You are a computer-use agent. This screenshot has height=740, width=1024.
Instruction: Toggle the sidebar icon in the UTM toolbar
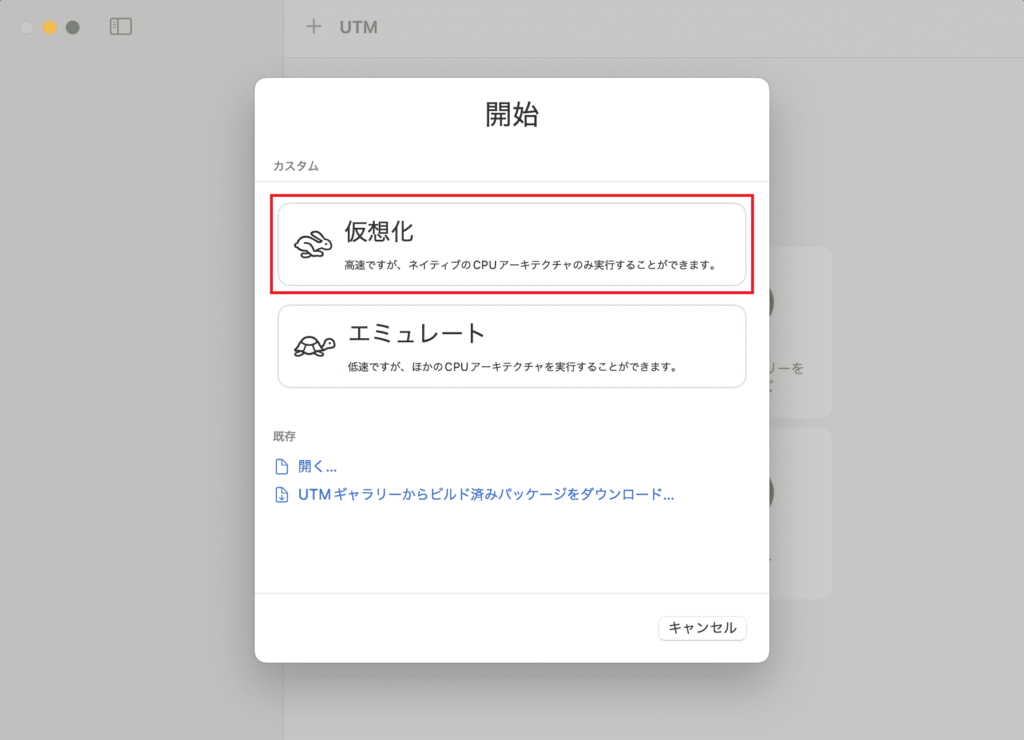click(121, 27)
